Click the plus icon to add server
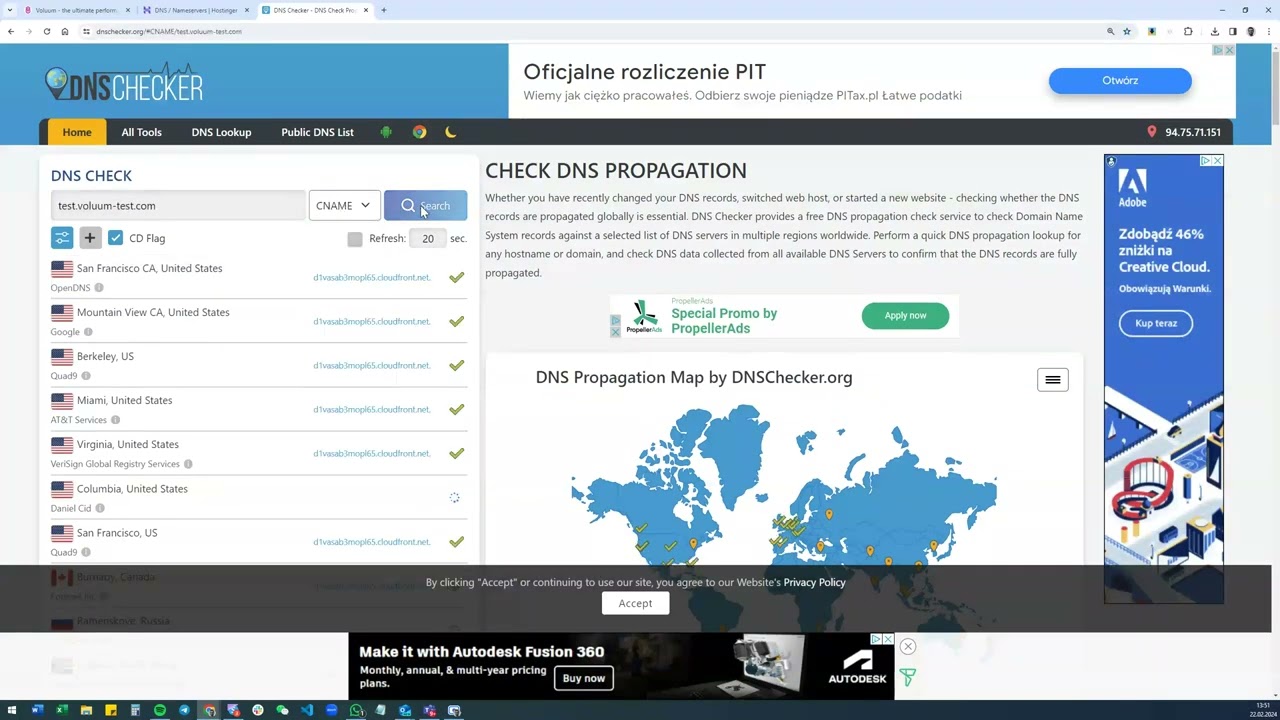The image size is (1280, 720). point(89,238)
